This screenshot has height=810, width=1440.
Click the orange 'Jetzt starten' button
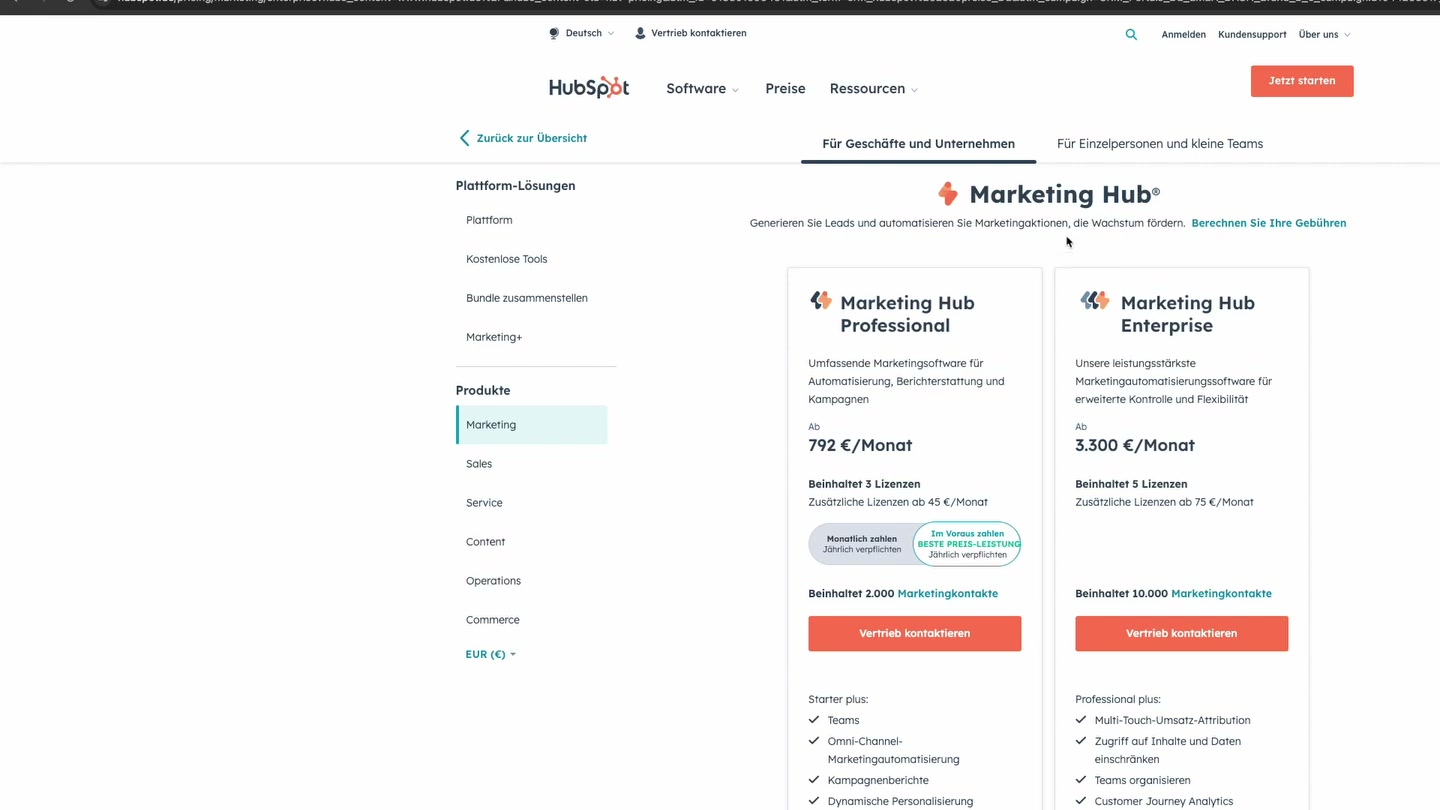[1302, 81]
